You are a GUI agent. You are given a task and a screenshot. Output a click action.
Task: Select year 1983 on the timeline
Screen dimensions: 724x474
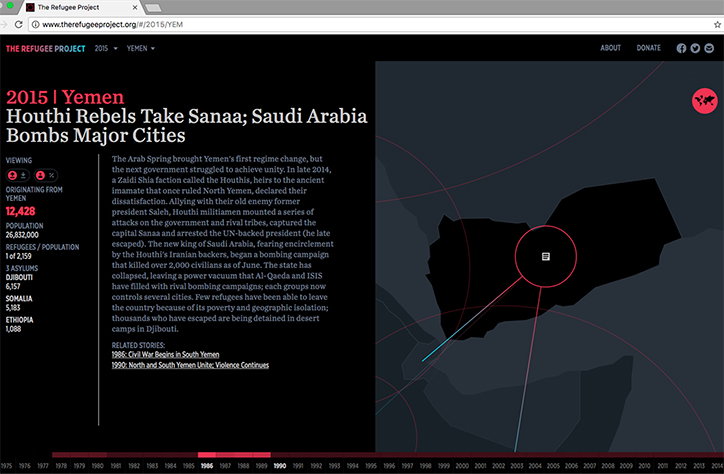click(x=152, y=466)
